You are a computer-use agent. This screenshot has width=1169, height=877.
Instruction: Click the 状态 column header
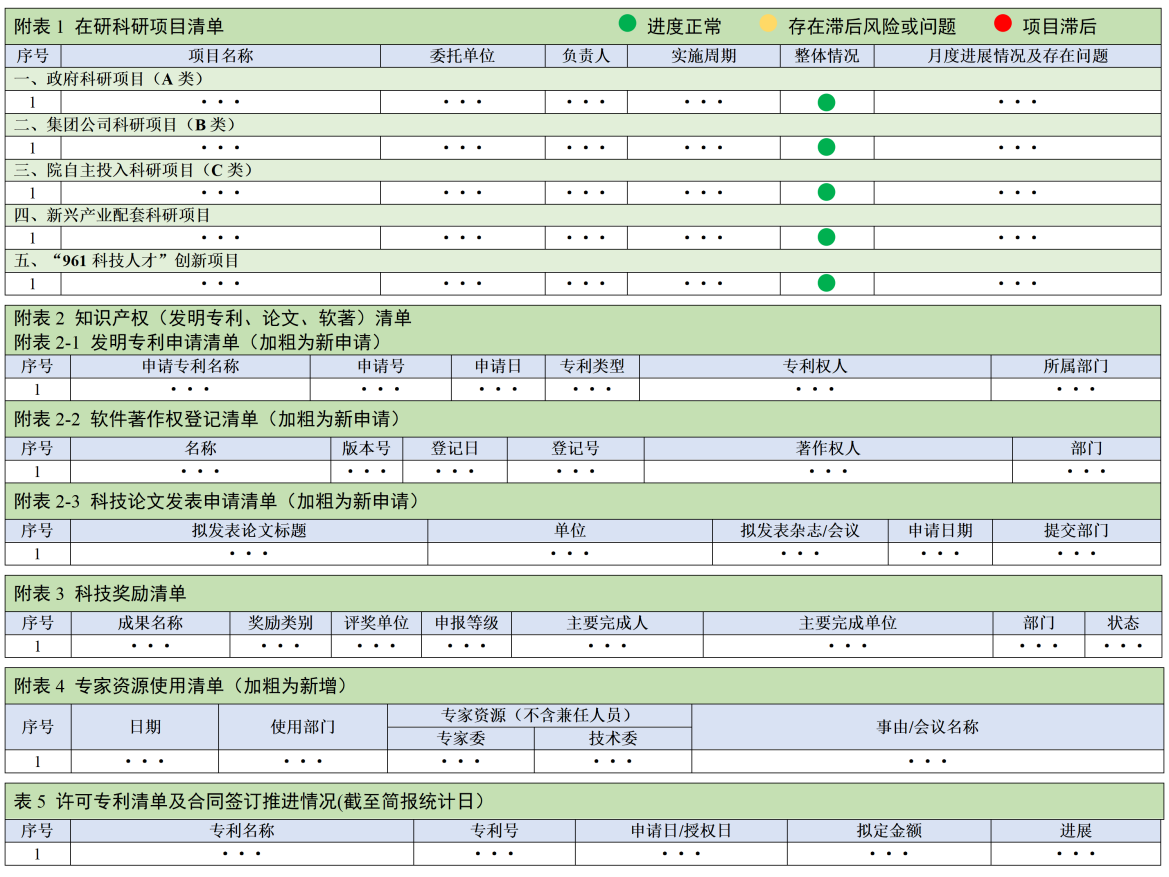1123,623
